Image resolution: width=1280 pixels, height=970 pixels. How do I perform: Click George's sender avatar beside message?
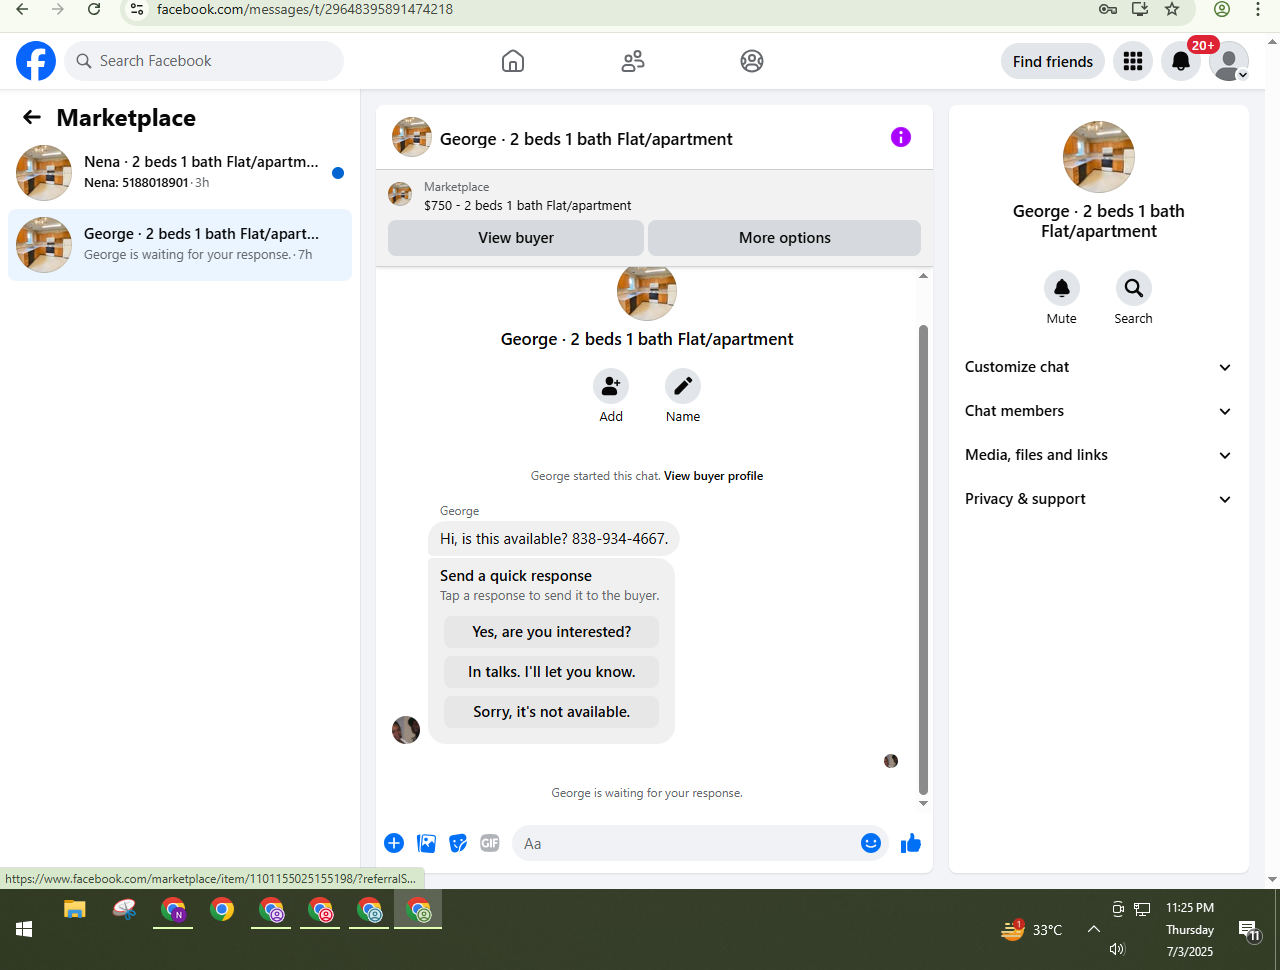(x=406, y=730)
